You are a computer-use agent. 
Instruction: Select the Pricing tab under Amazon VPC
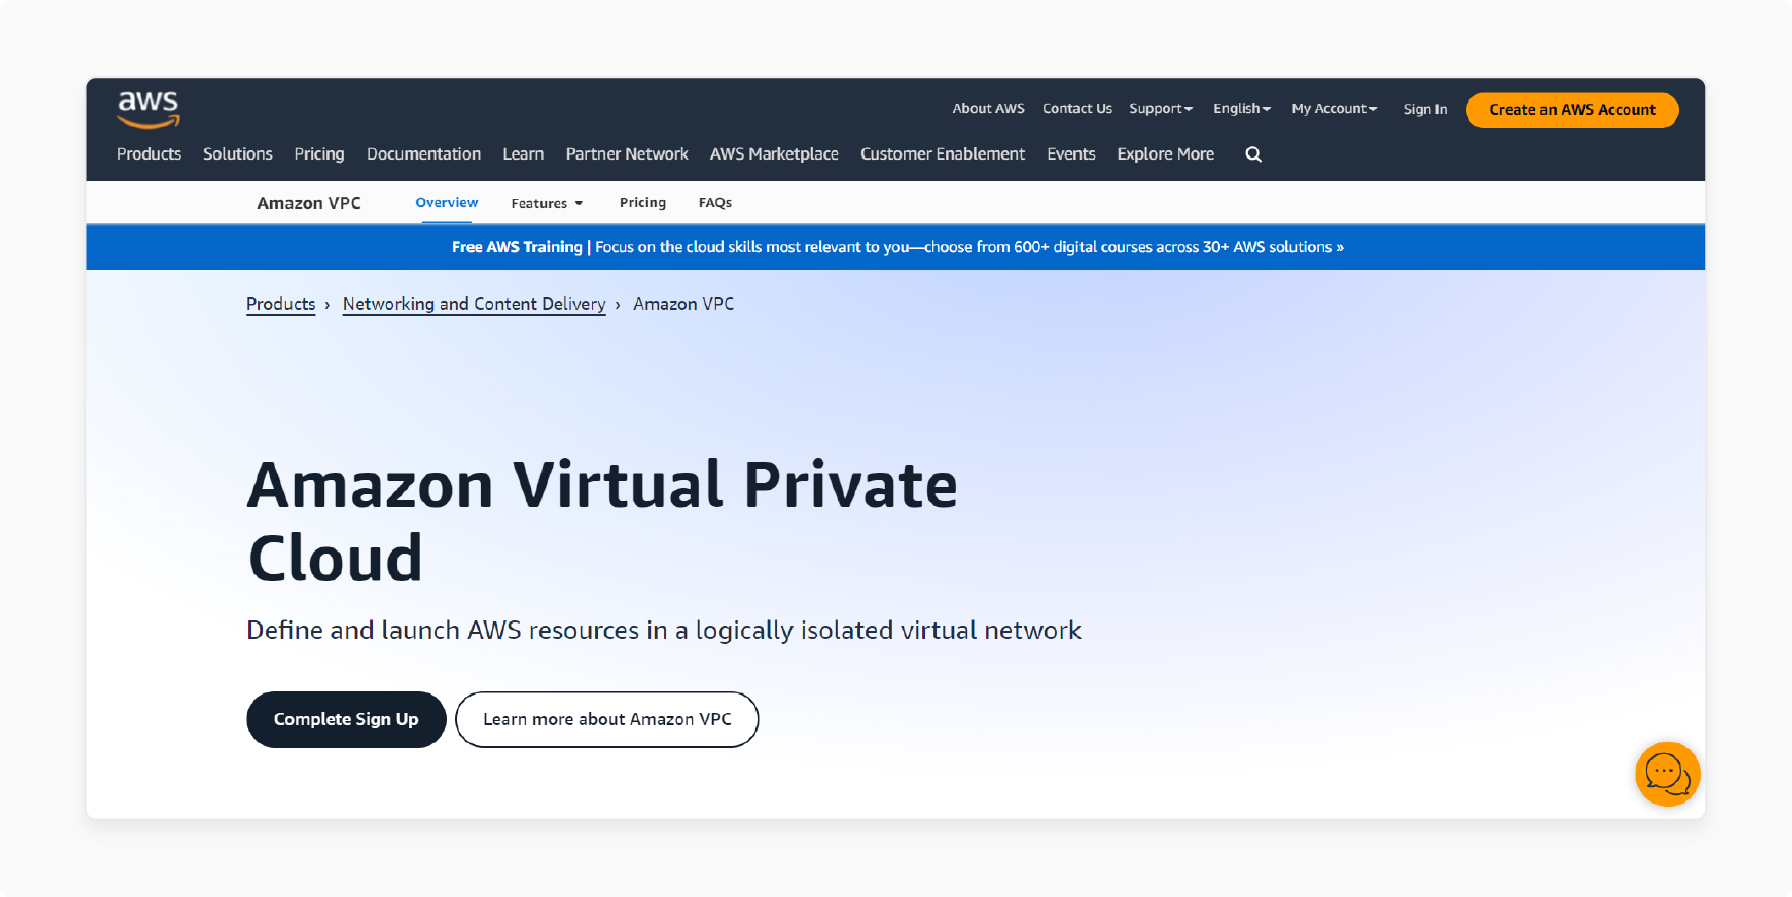tap(643, 202)
